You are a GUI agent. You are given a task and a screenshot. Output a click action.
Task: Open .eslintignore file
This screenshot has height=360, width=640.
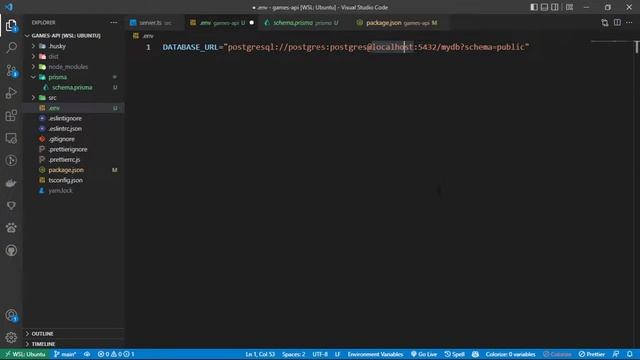click(73, 118)
